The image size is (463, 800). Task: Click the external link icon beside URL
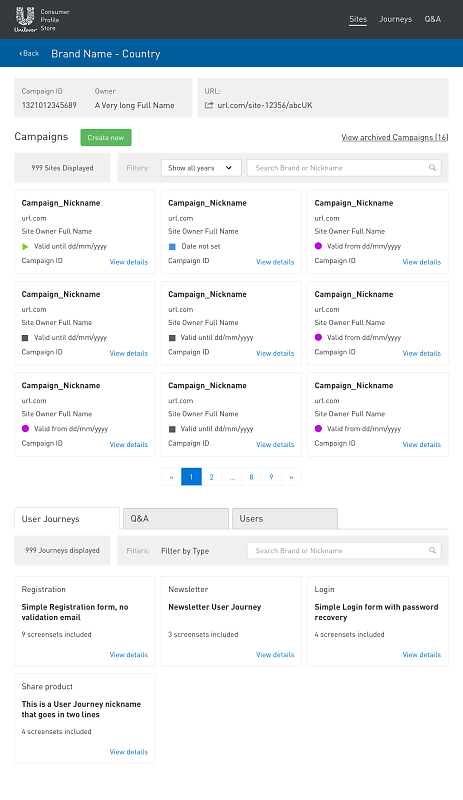pyautogui.click(x=209, y=105)
